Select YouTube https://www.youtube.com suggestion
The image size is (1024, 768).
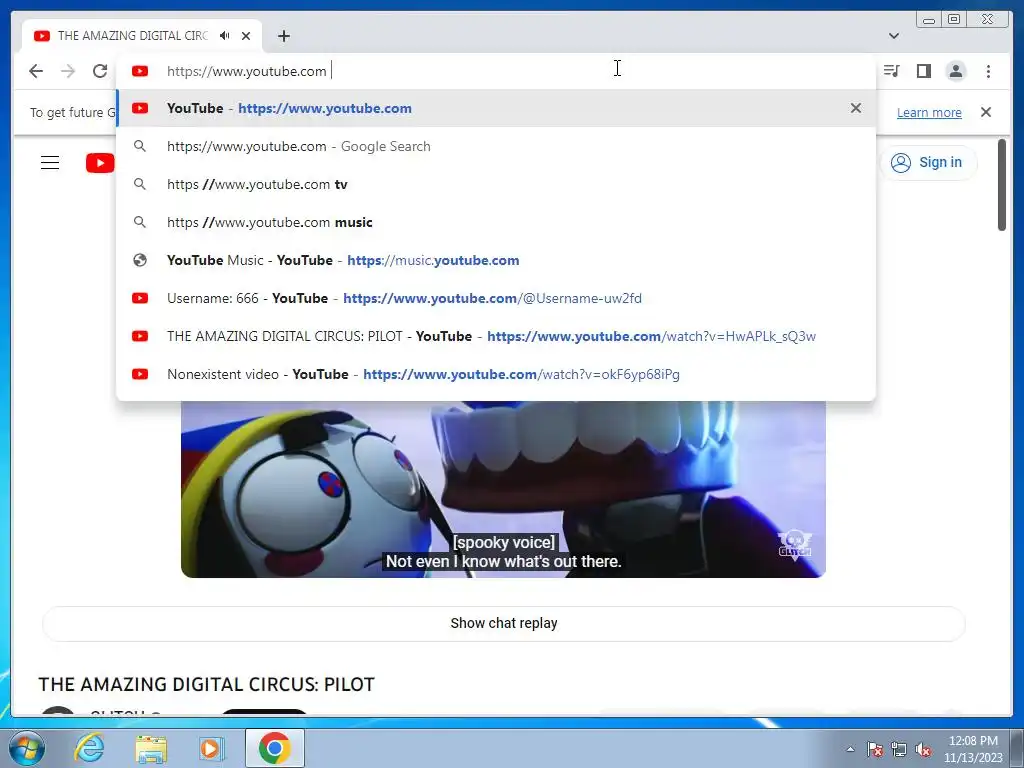496,108
